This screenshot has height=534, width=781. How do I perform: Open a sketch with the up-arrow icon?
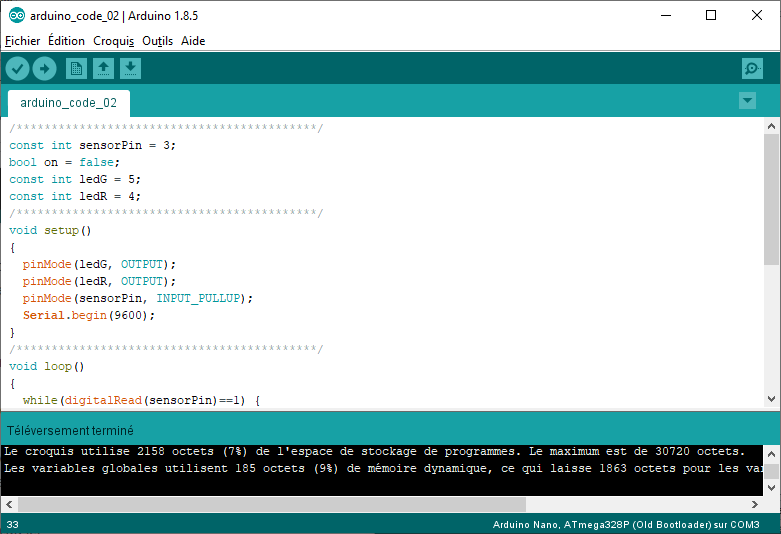click(x=104, y=69)
